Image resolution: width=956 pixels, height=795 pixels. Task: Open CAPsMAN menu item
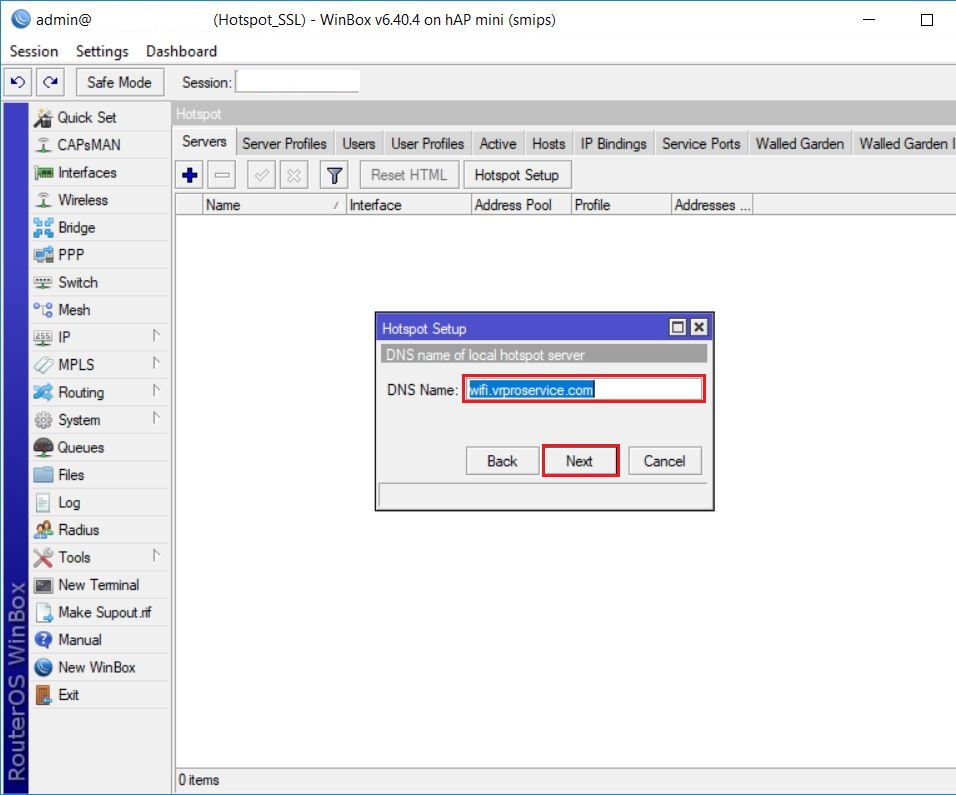pyautogui.click(x=100, y=144)
